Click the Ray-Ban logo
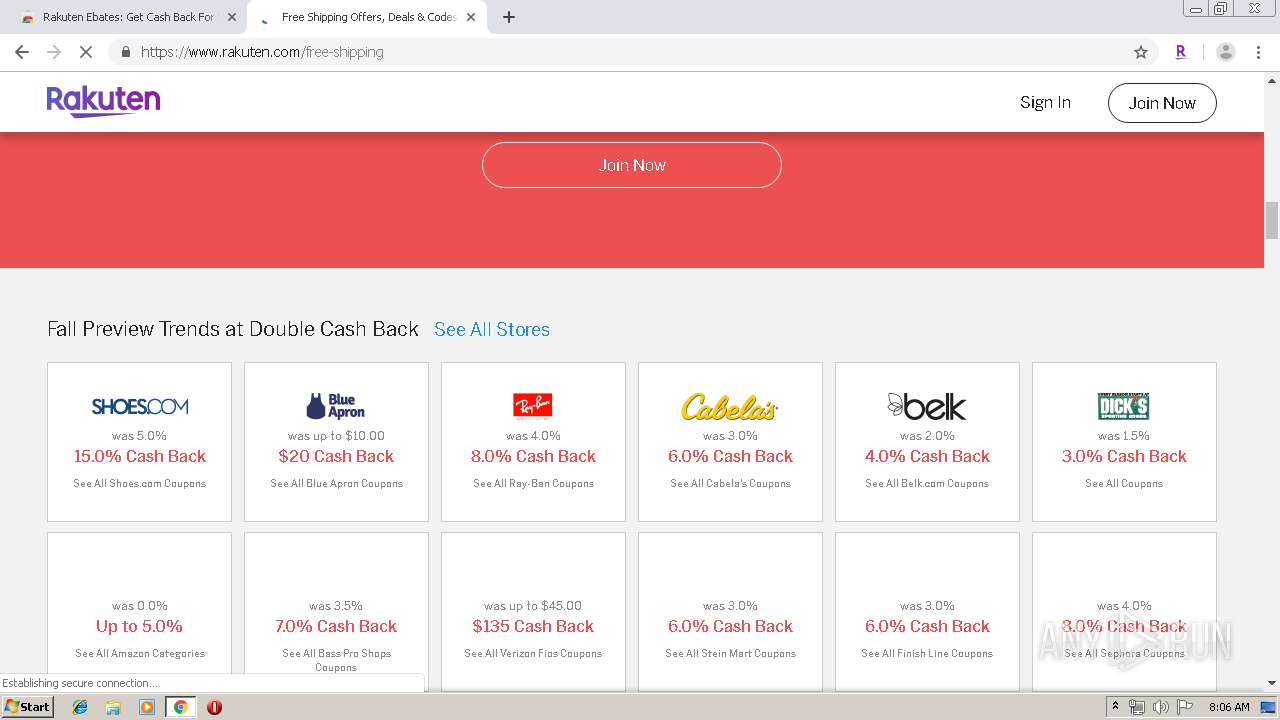The height and width of the screenshot is (720, 1280). (533, 405)
